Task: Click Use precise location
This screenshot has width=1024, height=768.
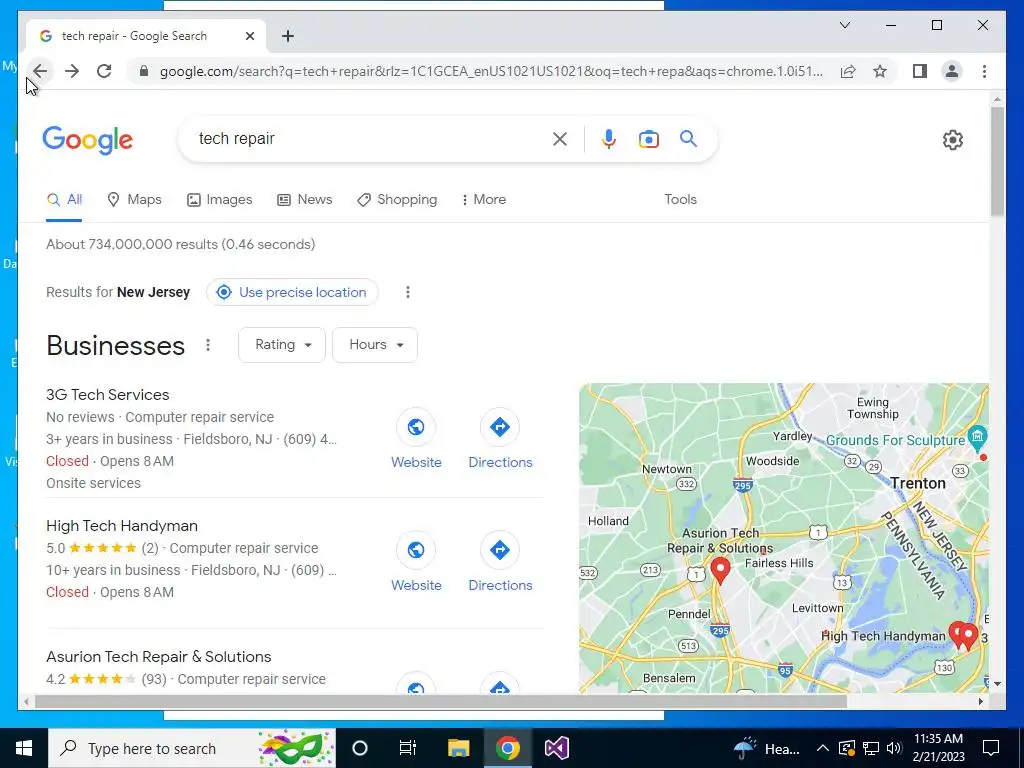Action: pos(292,292)
